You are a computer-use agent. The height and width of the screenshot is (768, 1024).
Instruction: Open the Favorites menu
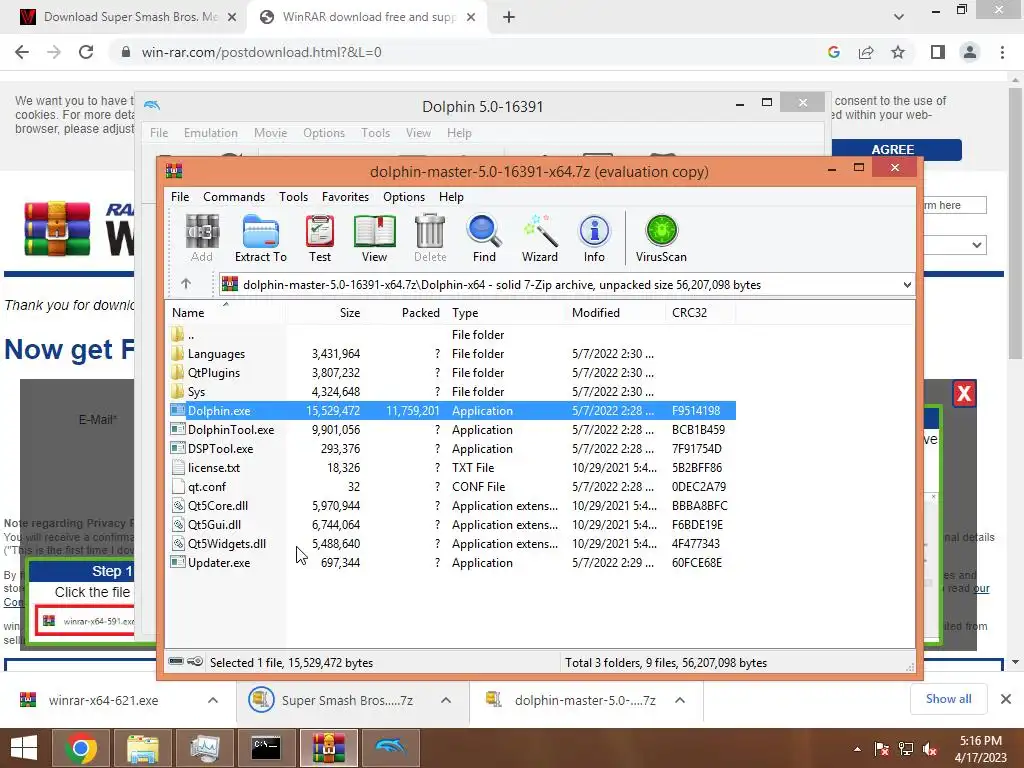click(x=345, y=197)
